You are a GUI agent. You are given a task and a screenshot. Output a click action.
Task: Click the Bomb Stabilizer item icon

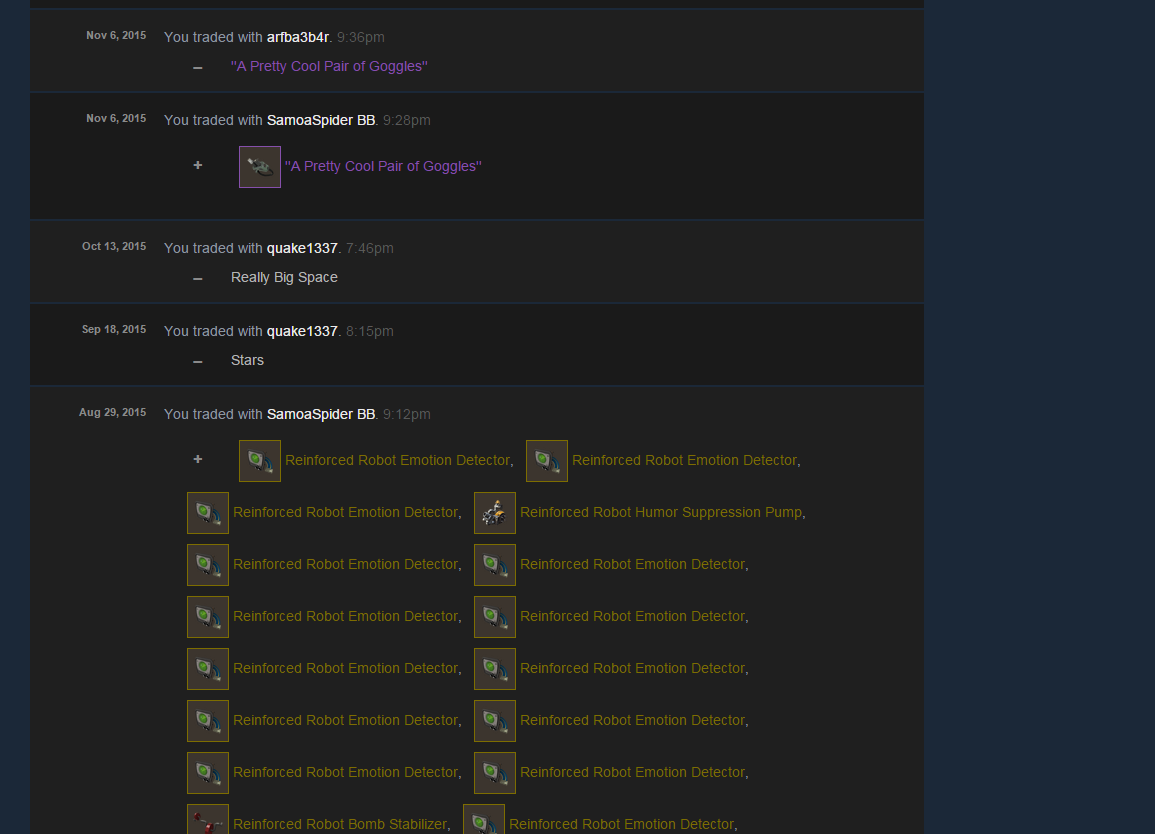click(x=208, y=819)
